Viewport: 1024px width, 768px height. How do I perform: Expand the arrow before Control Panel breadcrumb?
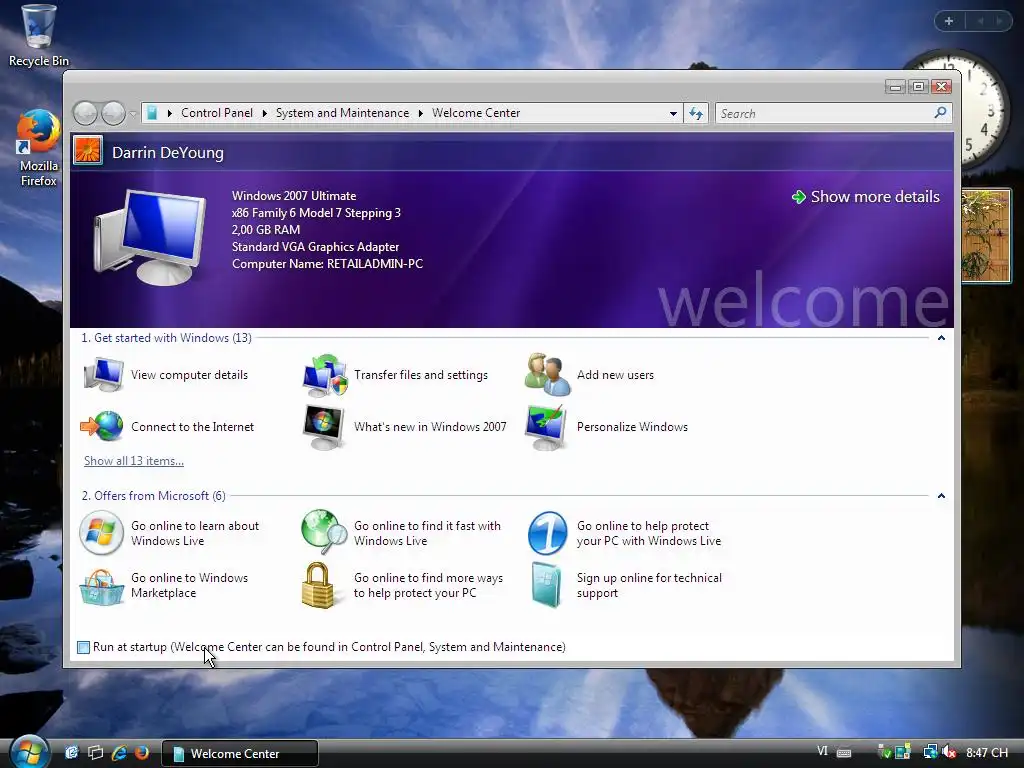(x=170, y=113)
